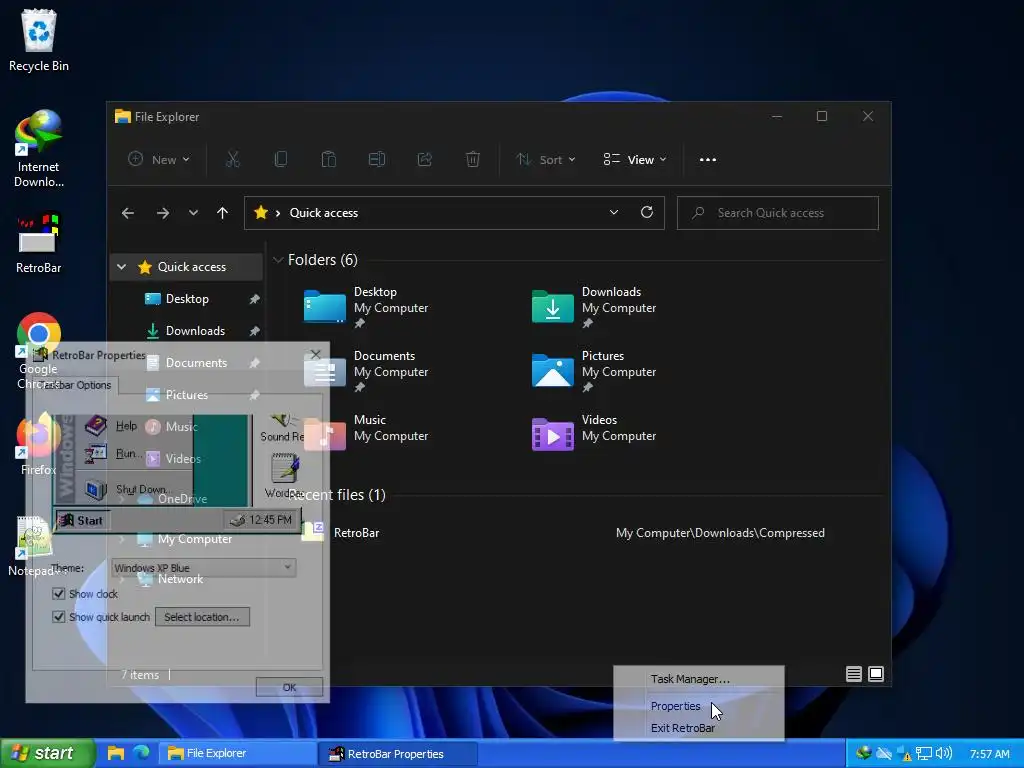Open the Theme combo box showing Windows XP Blue
Screen dimensions: 1024x768
(x=203, y=568)
